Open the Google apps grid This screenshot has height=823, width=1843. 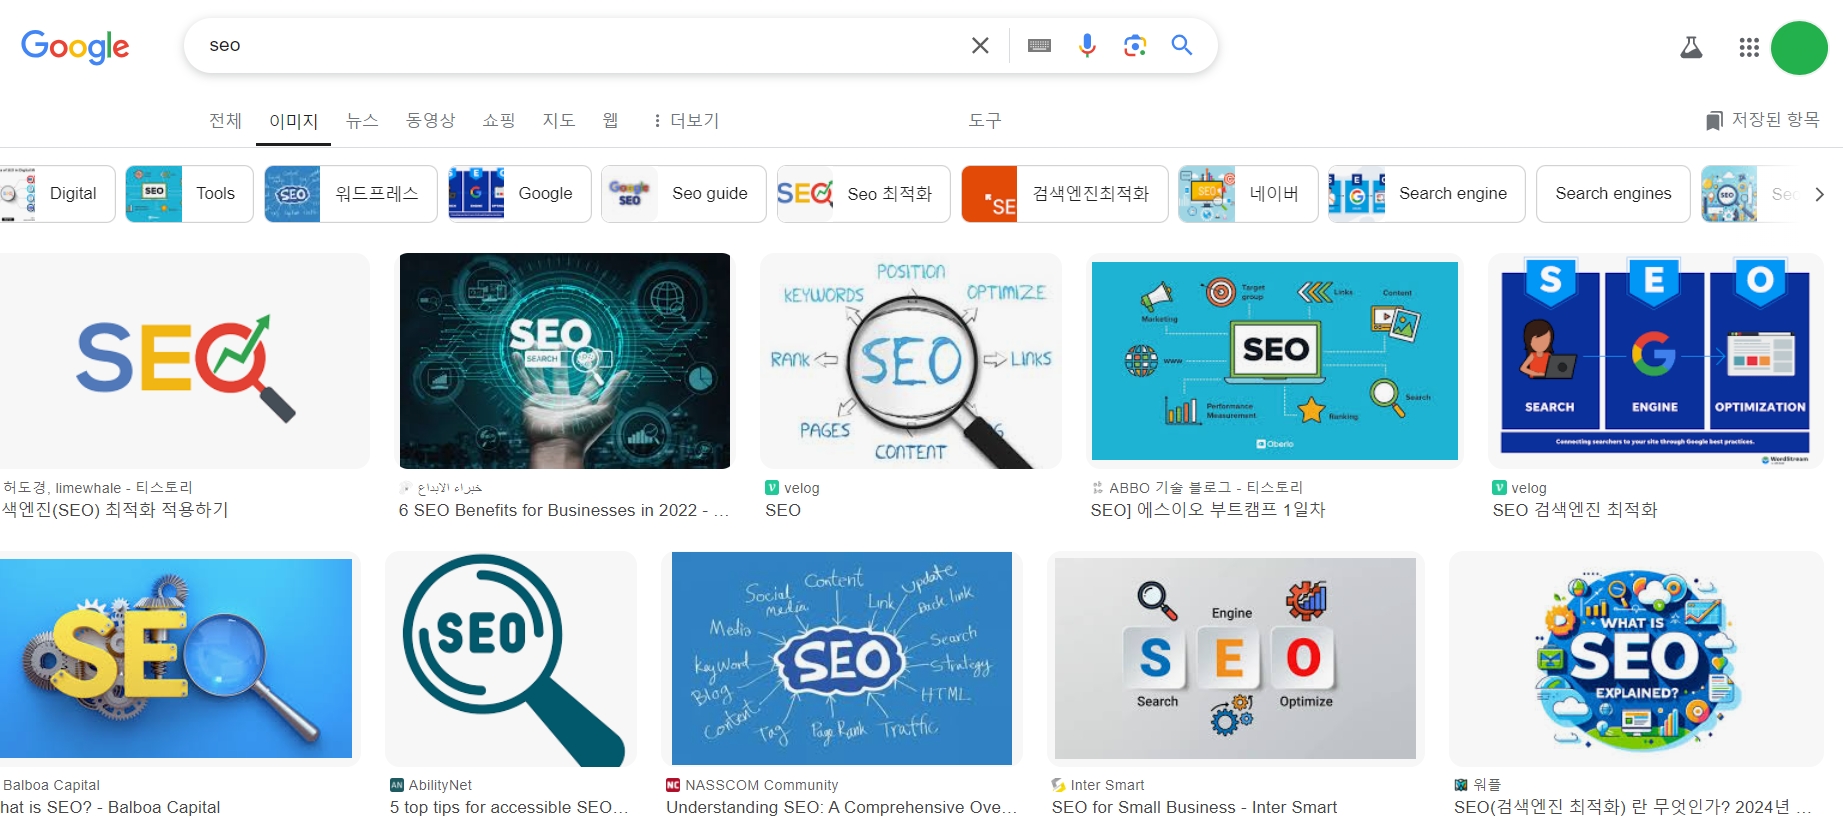pyautogui.click(x=1748, y=47)
